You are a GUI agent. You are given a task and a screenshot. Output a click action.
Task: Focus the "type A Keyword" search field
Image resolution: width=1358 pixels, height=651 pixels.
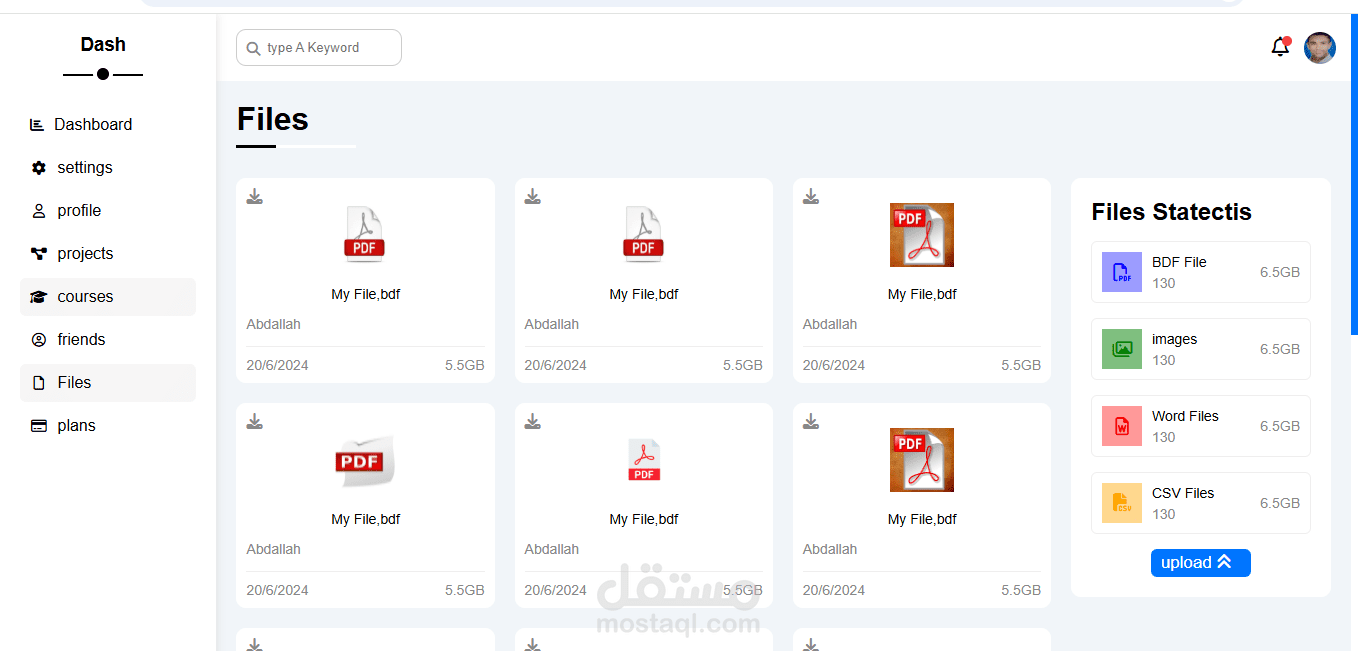319,47
